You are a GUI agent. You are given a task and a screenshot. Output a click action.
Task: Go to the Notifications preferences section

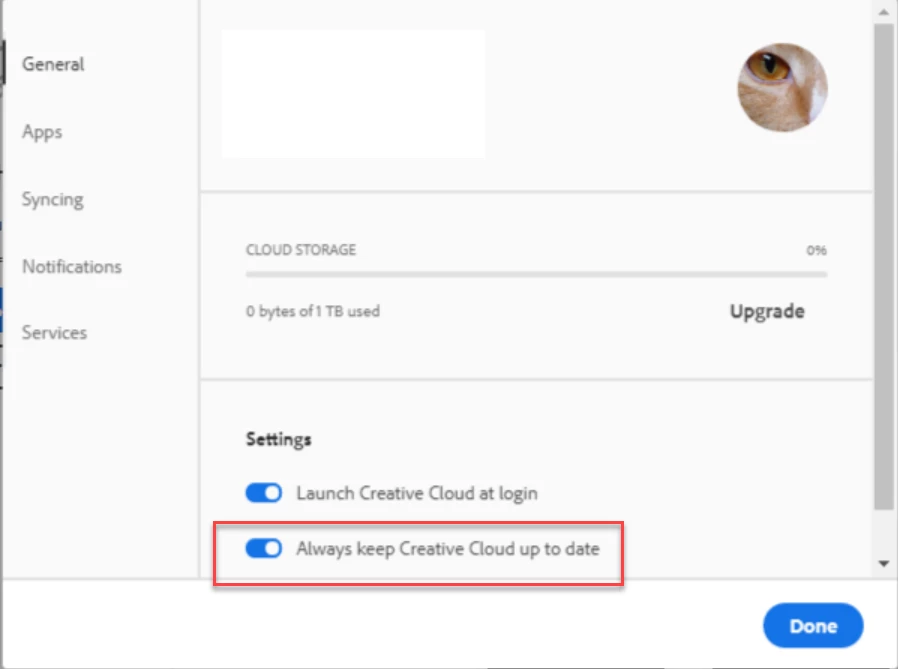pos(72,266)
